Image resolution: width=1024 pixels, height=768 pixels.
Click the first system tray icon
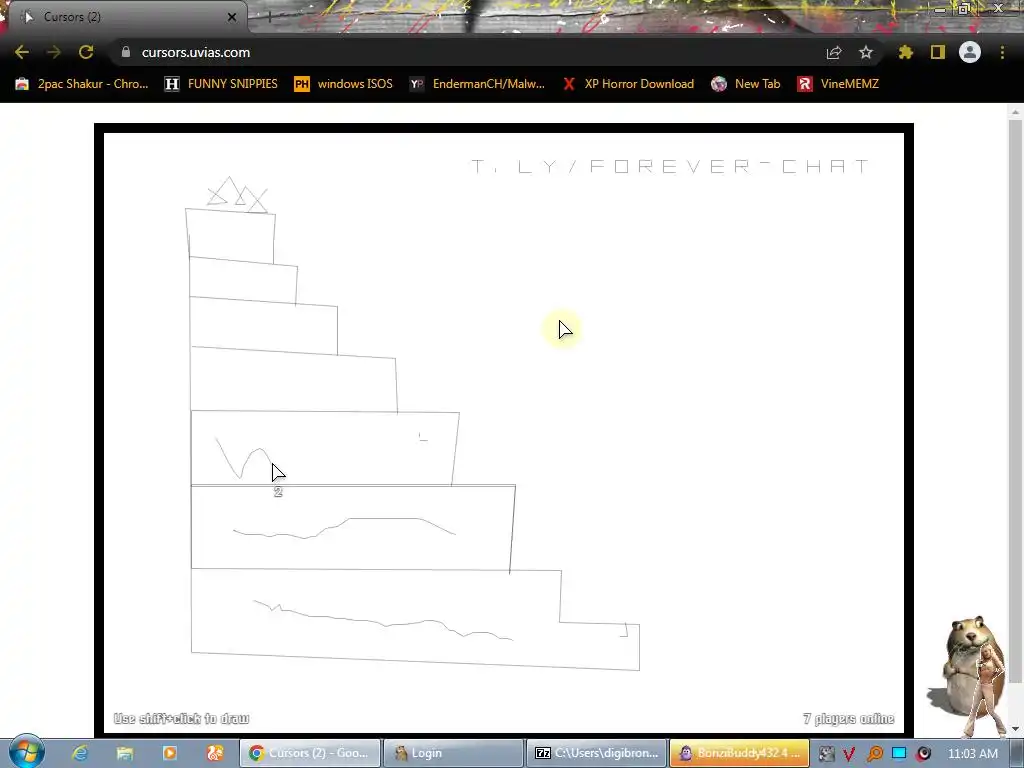[826, 753]
